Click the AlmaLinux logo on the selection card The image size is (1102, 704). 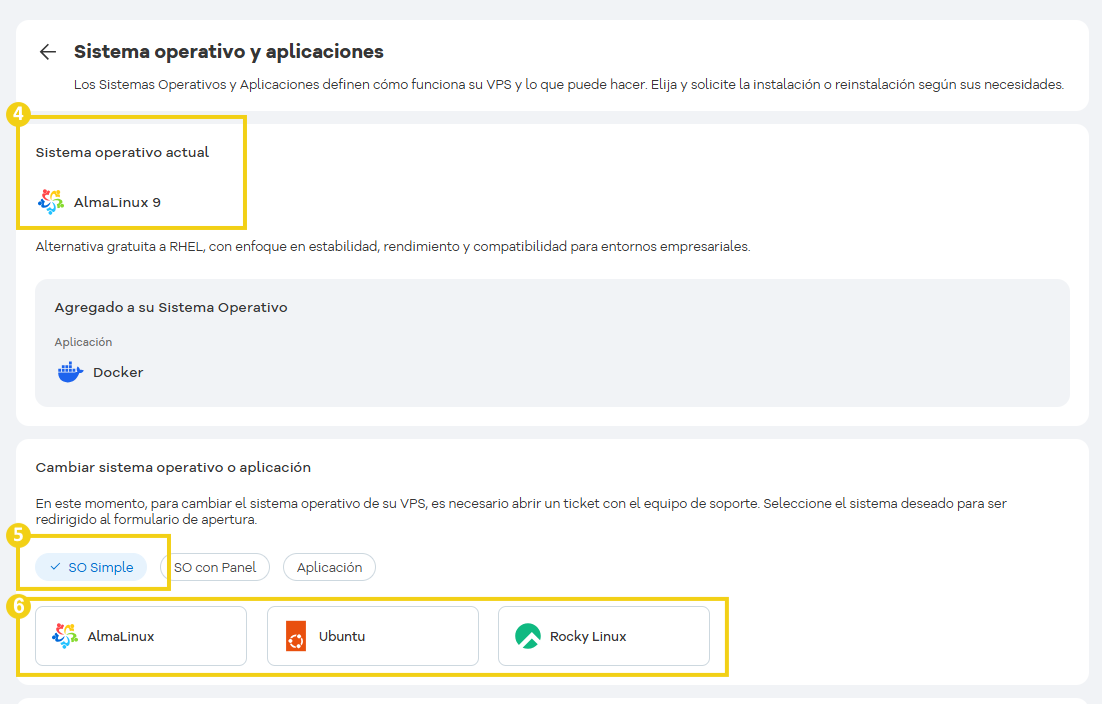click(x=64, y=635)
